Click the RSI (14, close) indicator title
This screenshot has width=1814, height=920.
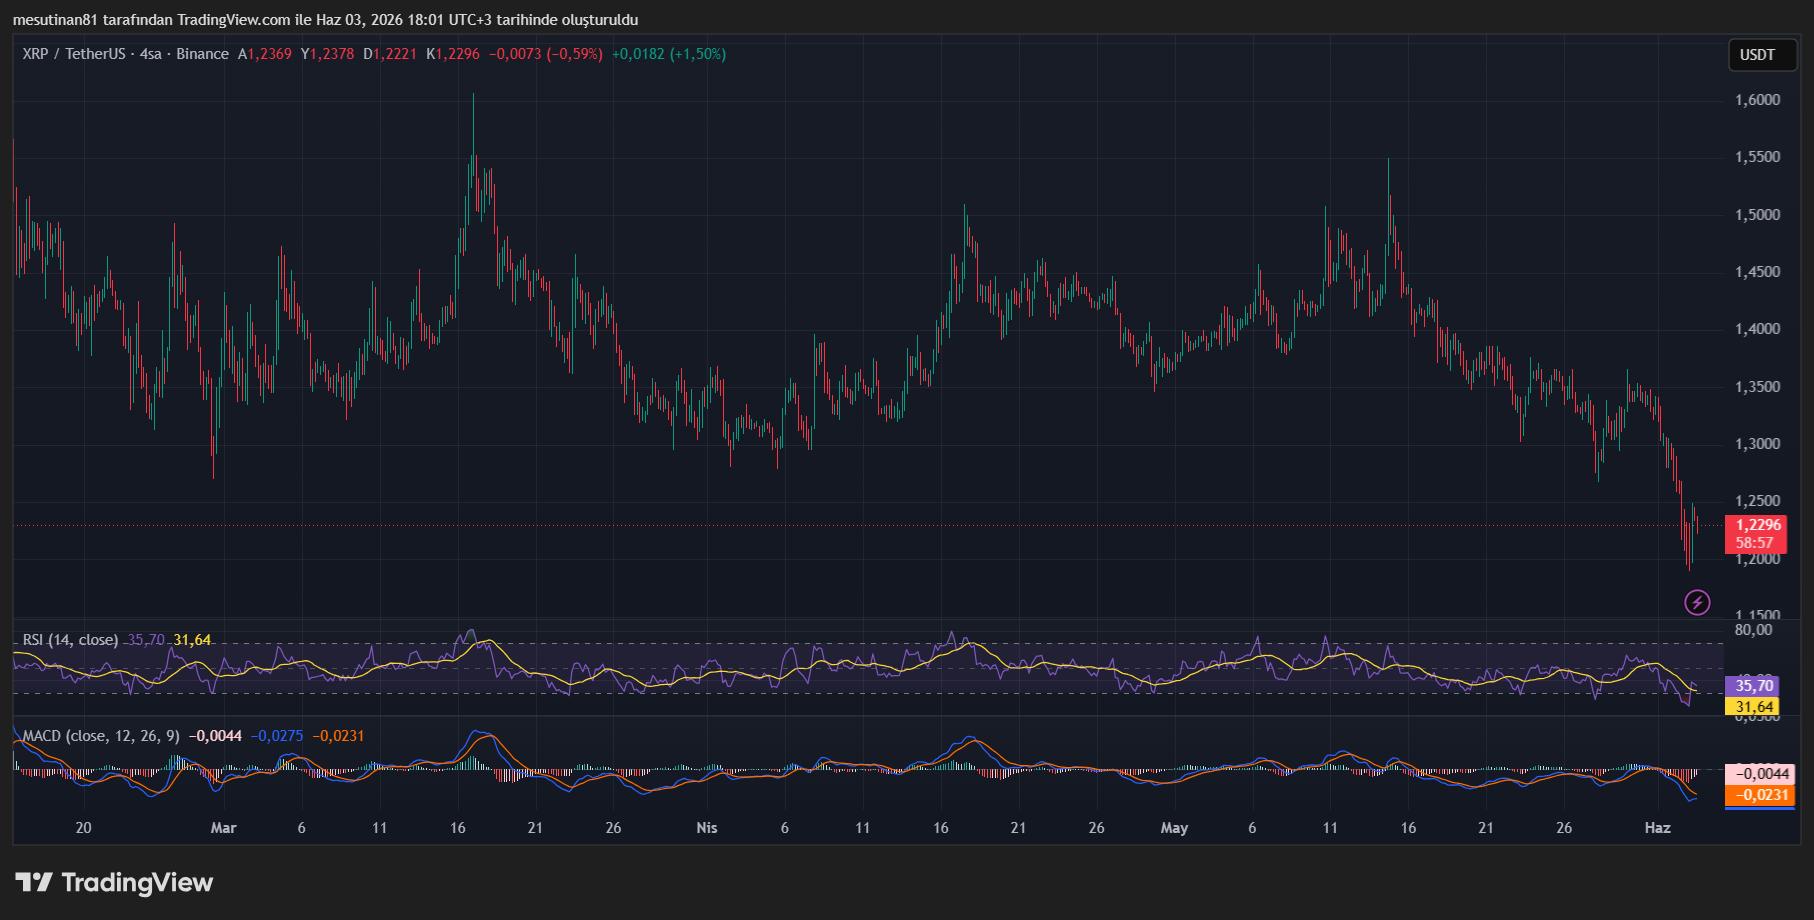(x=70, y=640)
